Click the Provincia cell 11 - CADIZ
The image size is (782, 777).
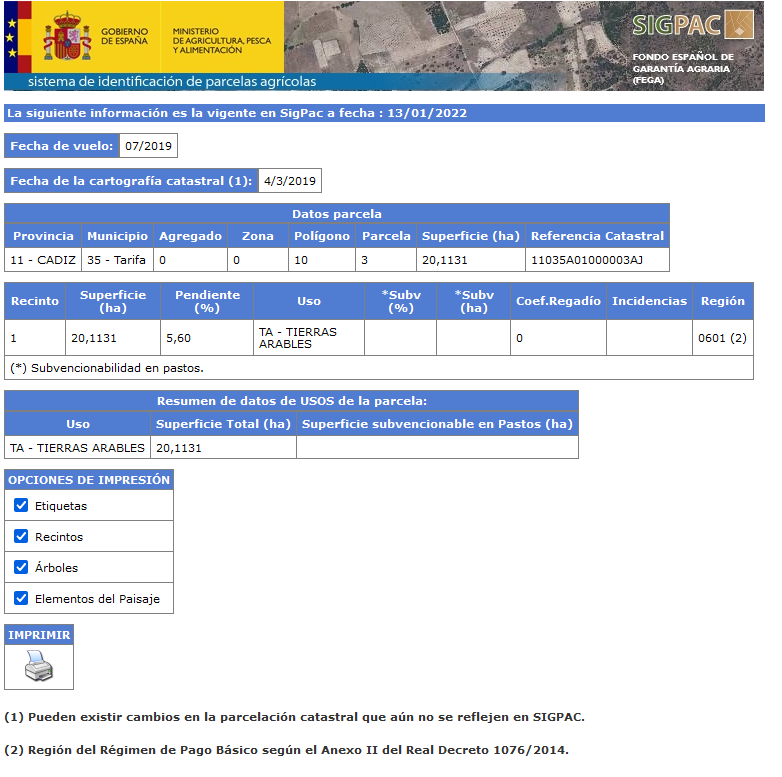tap(42, 260)
